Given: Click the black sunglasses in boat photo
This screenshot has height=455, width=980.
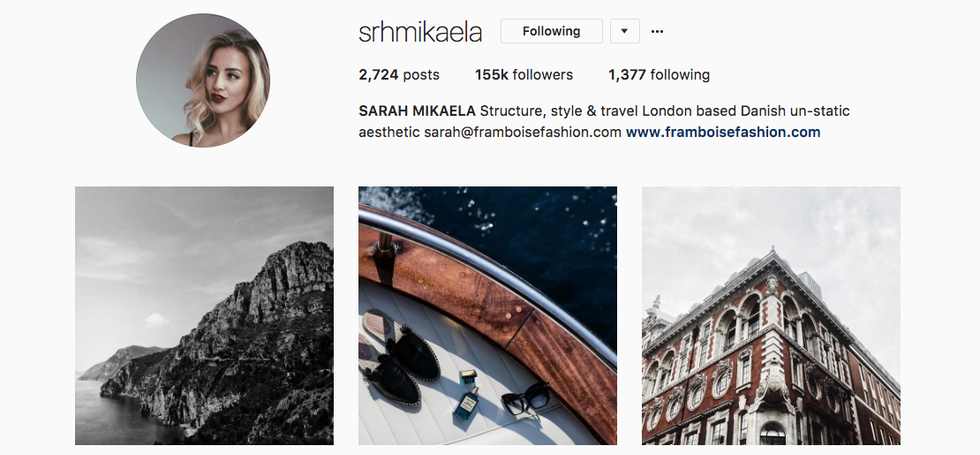Looking at the screenshot, I should (526, 399).
